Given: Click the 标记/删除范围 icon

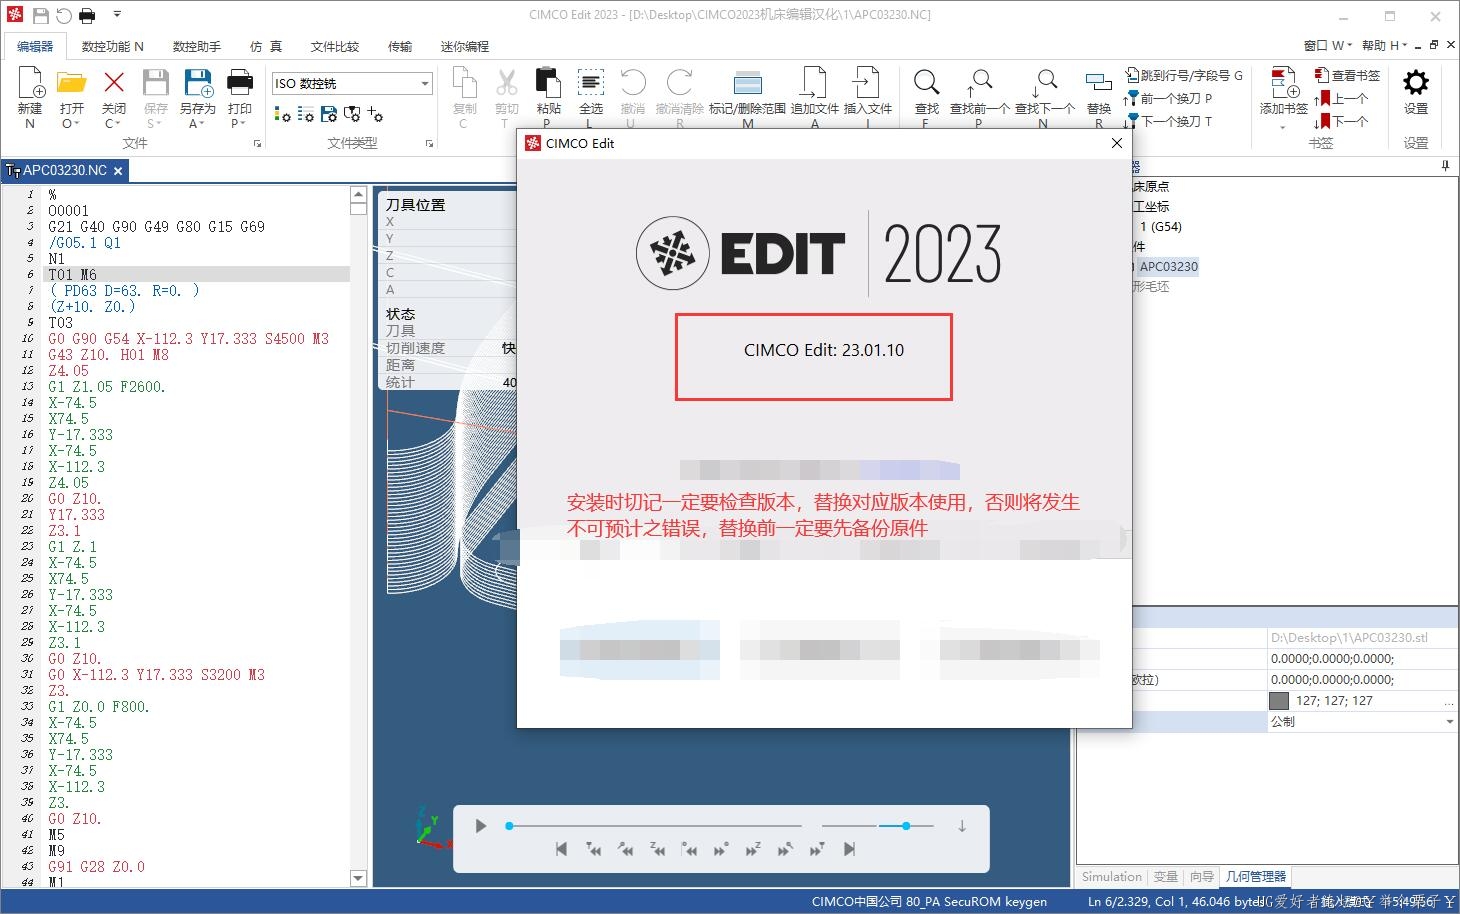Looking at the screenshot, I should click(747, 82).
